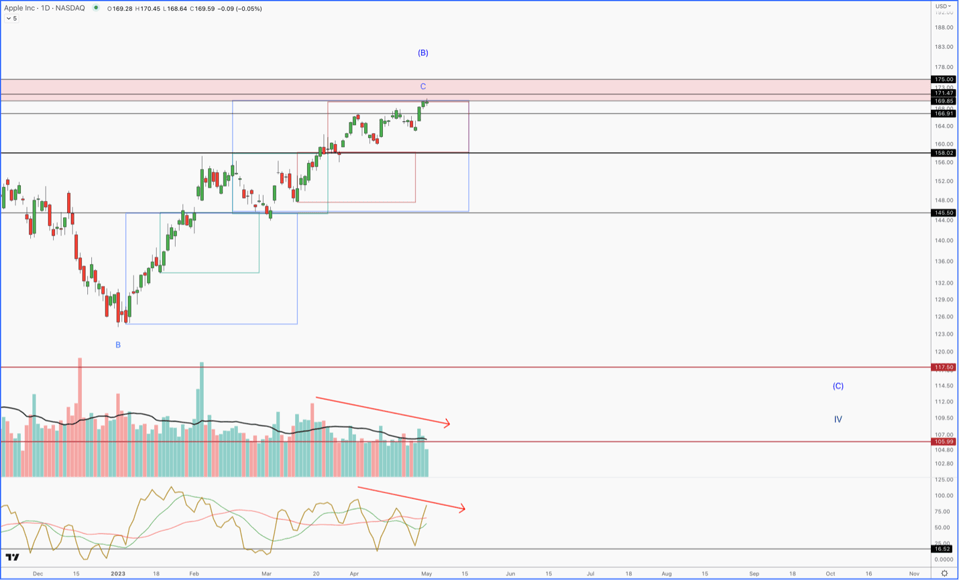Collapse the indicator legend showing 5
Viewport: 959px width, 581px height.
(x=12, y=19)
